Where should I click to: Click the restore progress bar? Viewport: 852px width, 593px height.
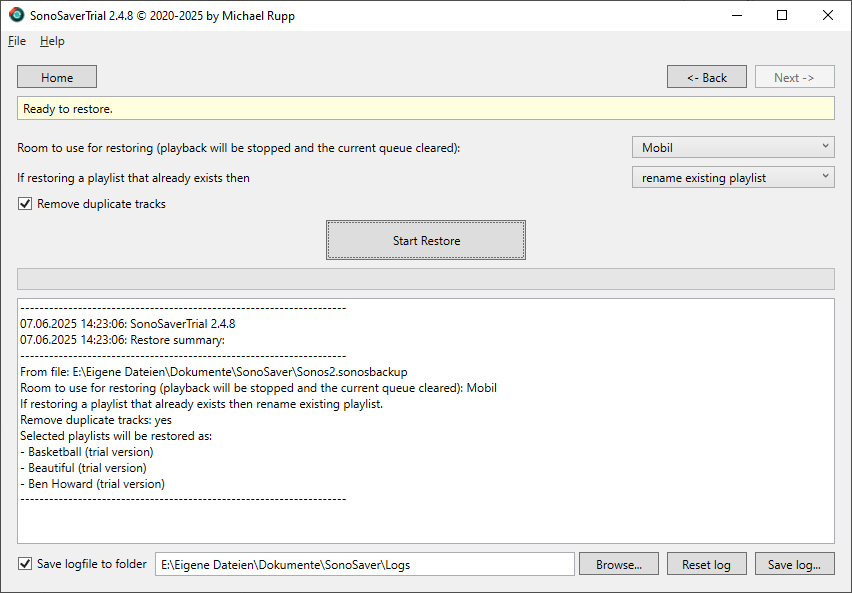(x=425, y=279)
